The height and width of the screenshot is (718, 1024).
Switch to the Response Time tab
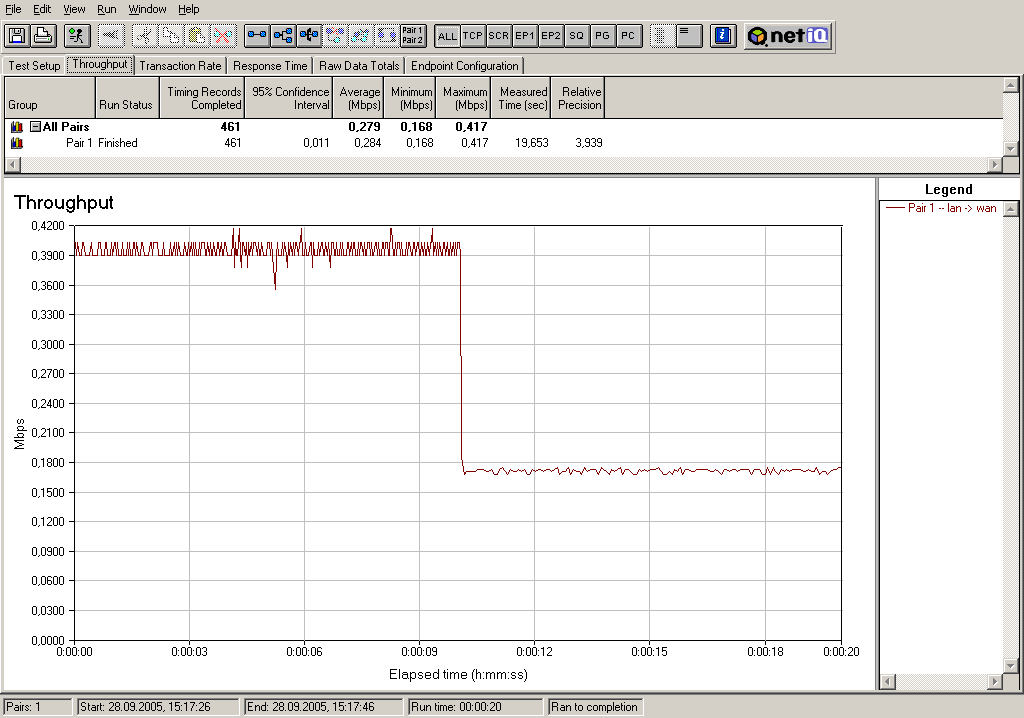point(270,66)
